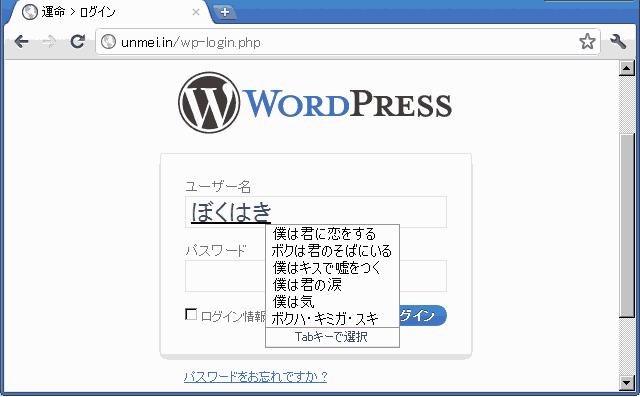Open a new tab with the plus button
Viewport: 640px width, 397px height.
224,12
